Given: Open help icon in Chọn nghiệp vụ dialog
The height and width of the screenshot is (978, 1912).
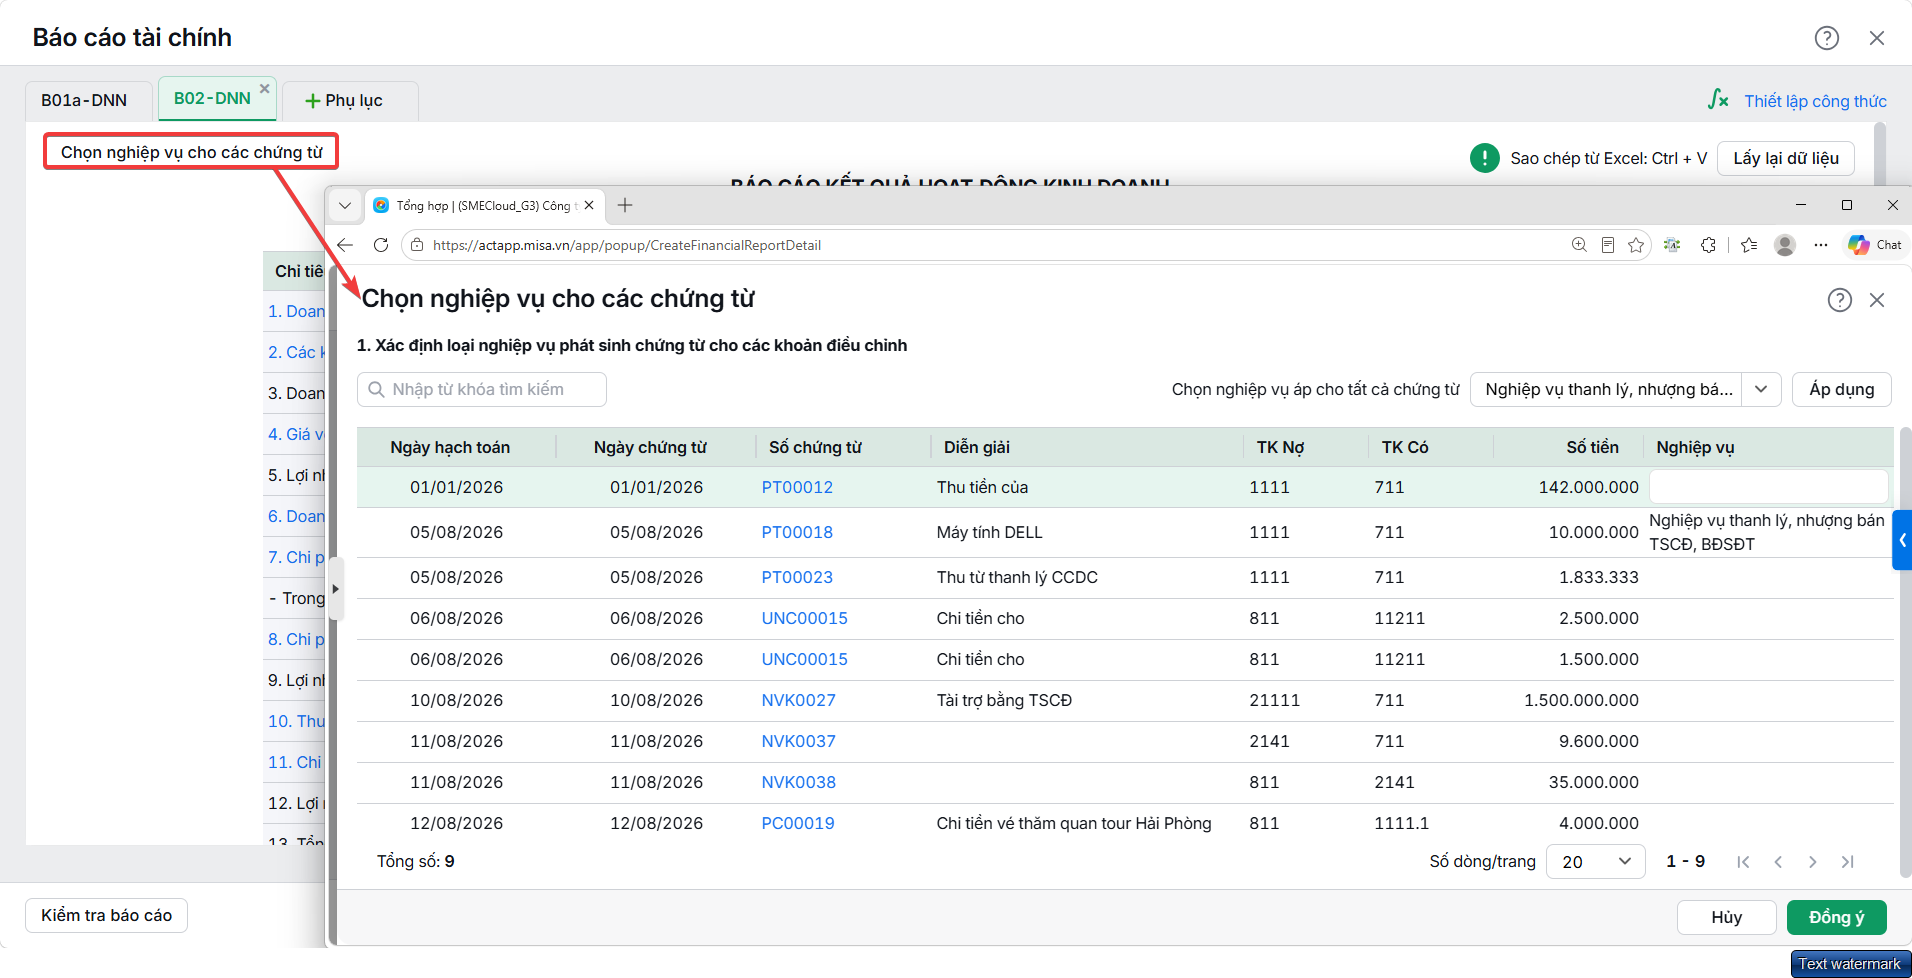Looking at the screenshot, I should (x=1840, y=300).
